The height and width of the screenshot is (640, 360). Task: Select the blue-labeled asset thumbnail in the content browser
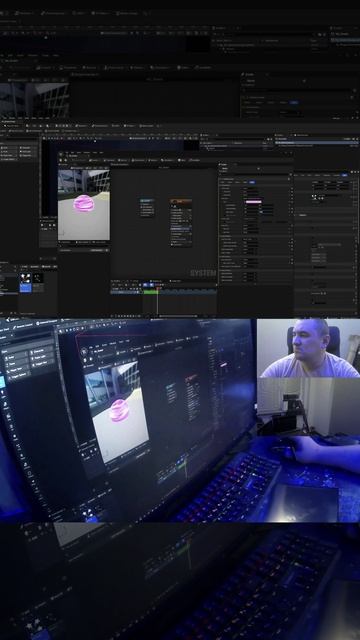click(25, 282)
